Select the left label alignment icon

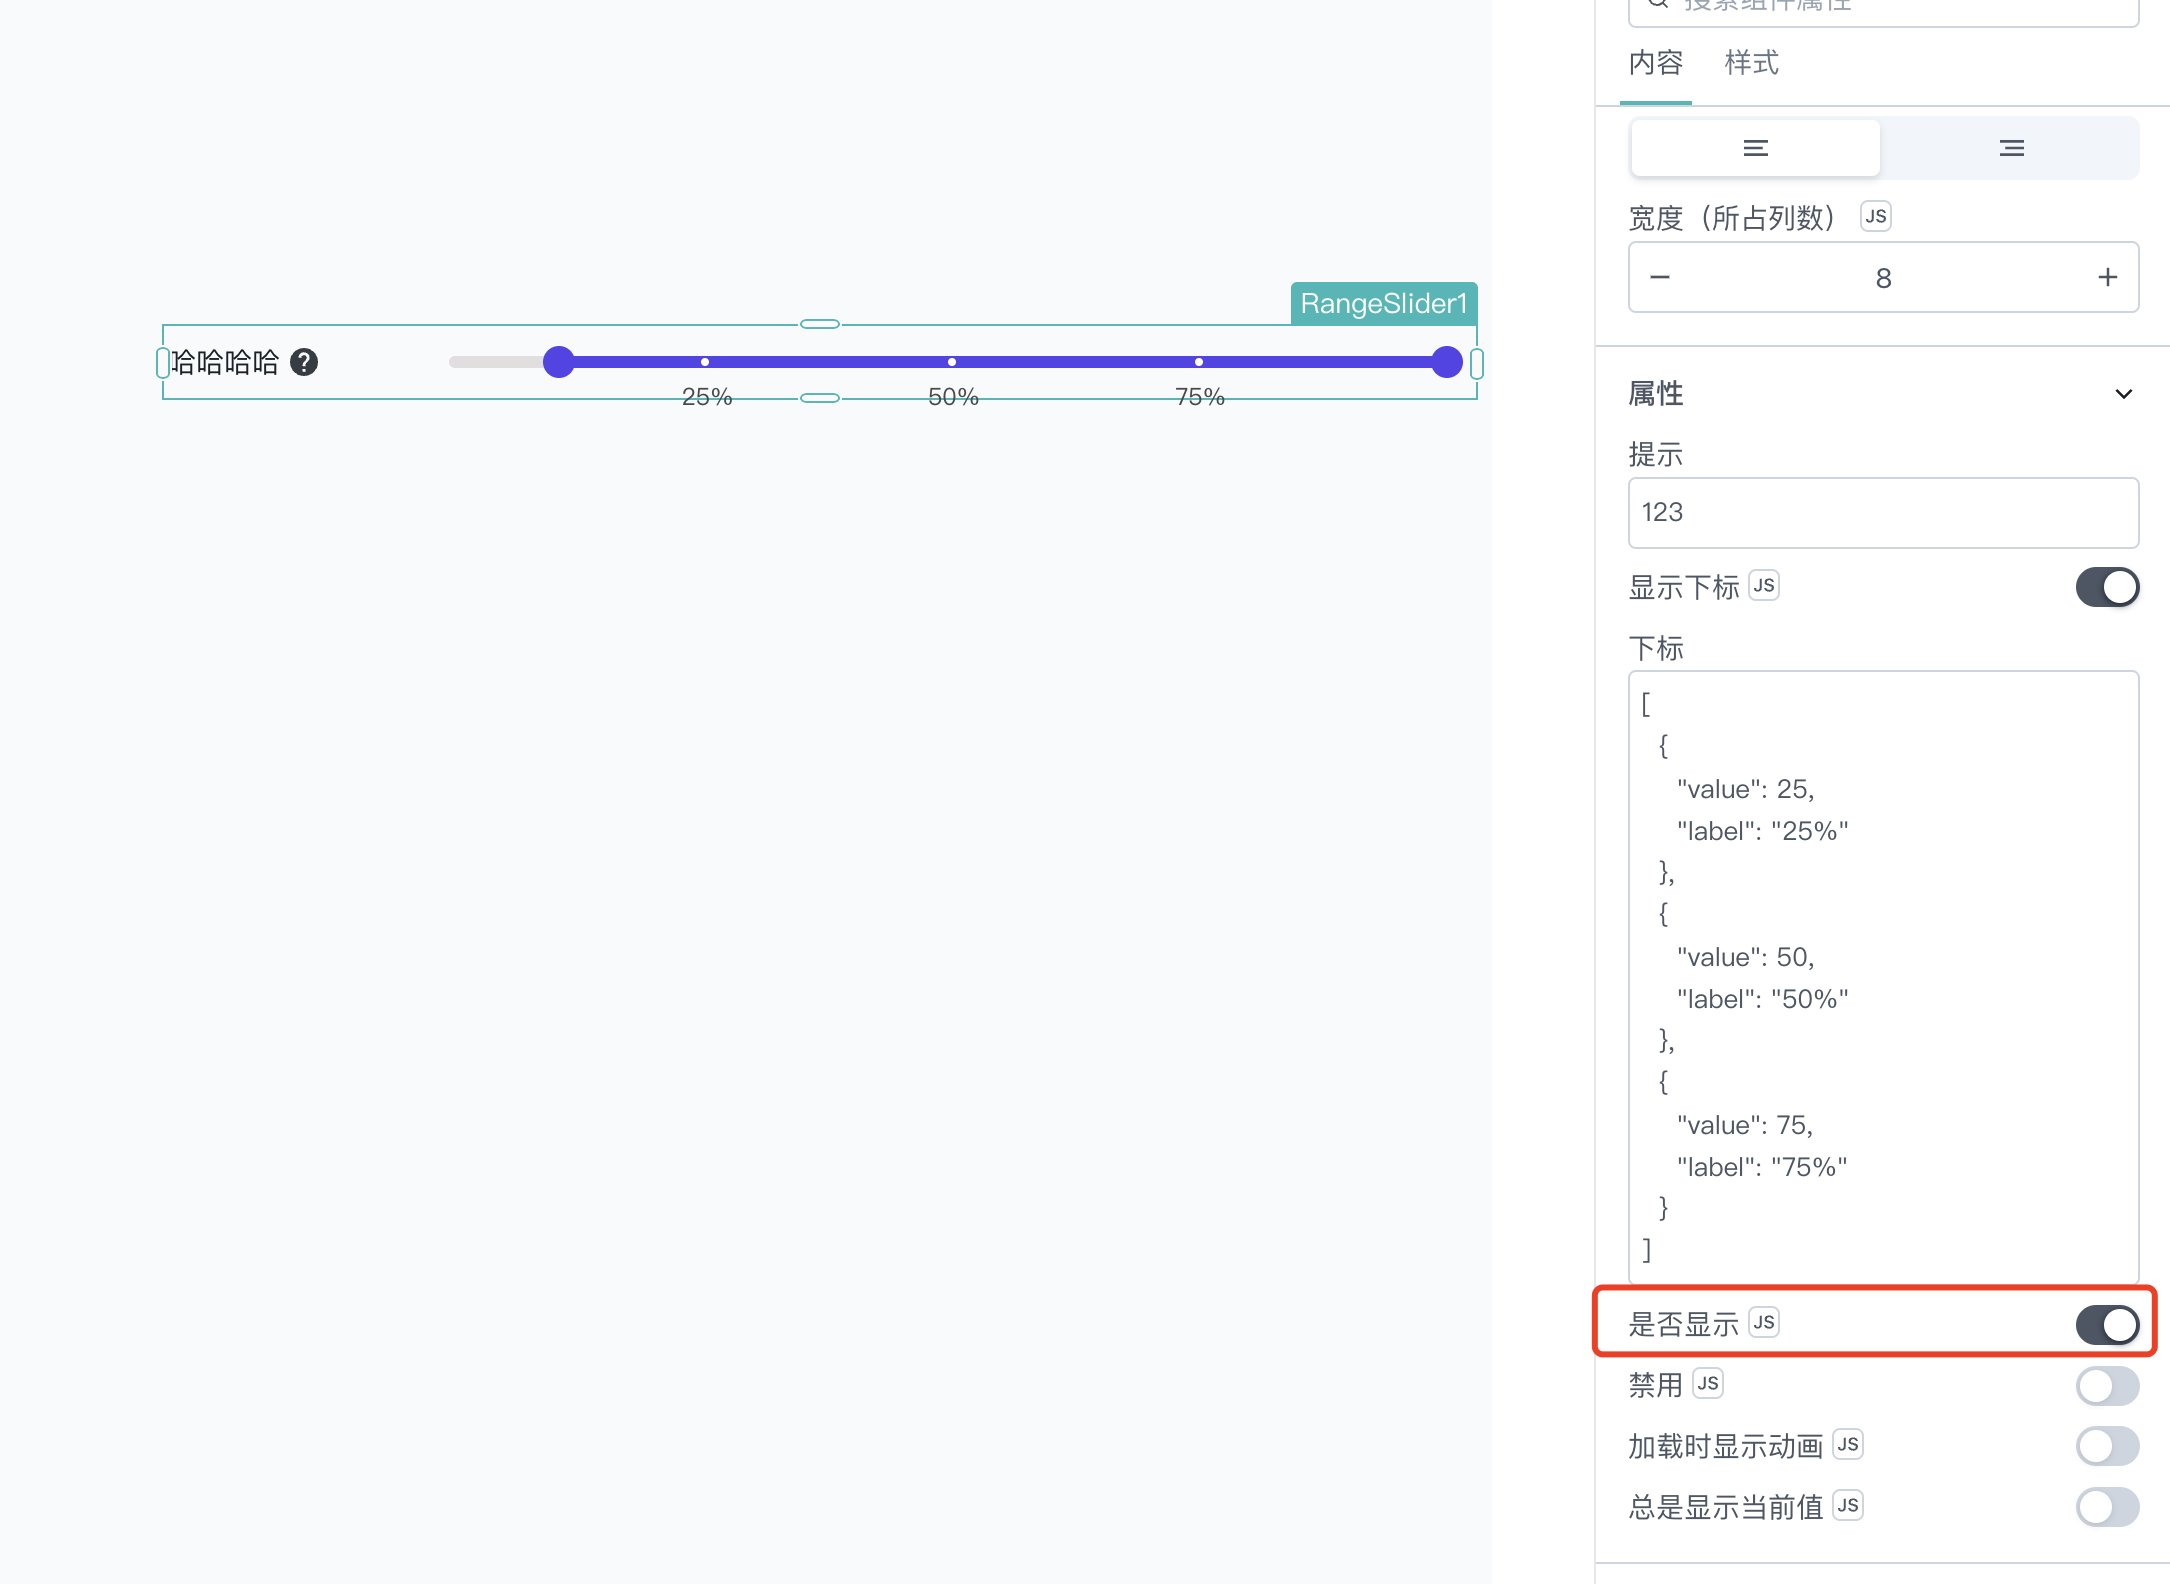tap(1755, 148)
